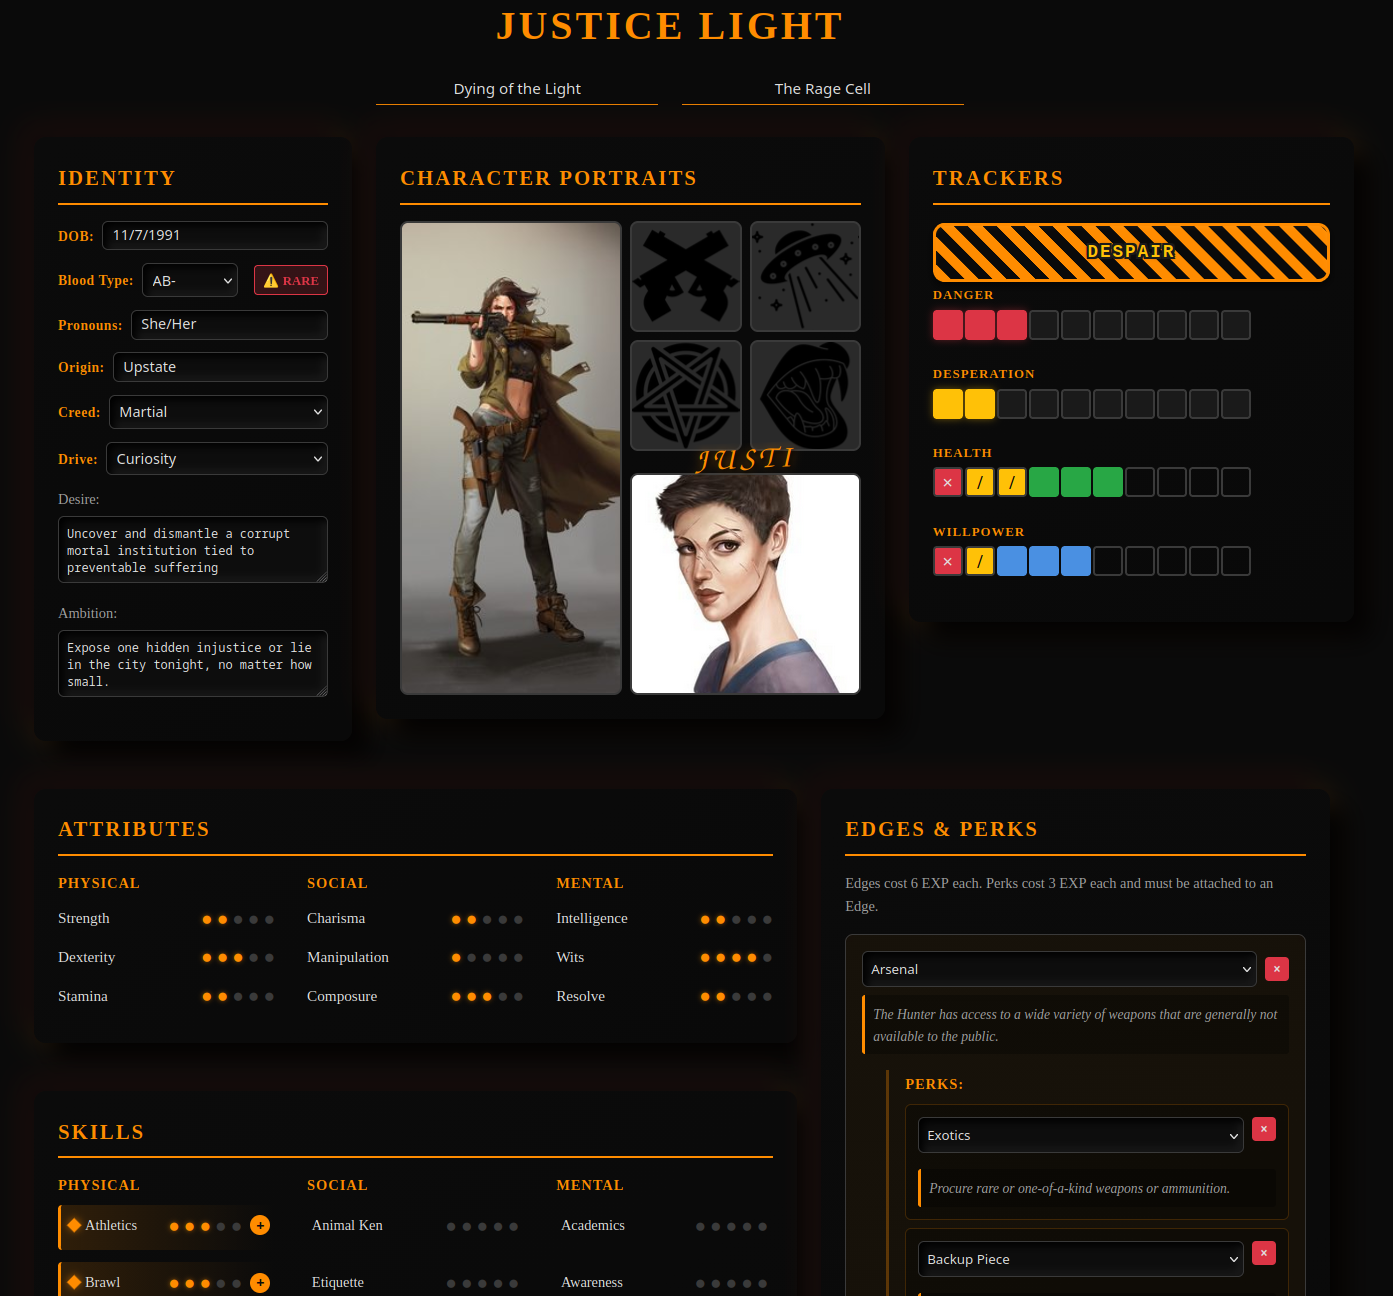Remove the Arsenal edge
The width and height of the screenshot is (1393, 1296).
tap(1276, 969)
